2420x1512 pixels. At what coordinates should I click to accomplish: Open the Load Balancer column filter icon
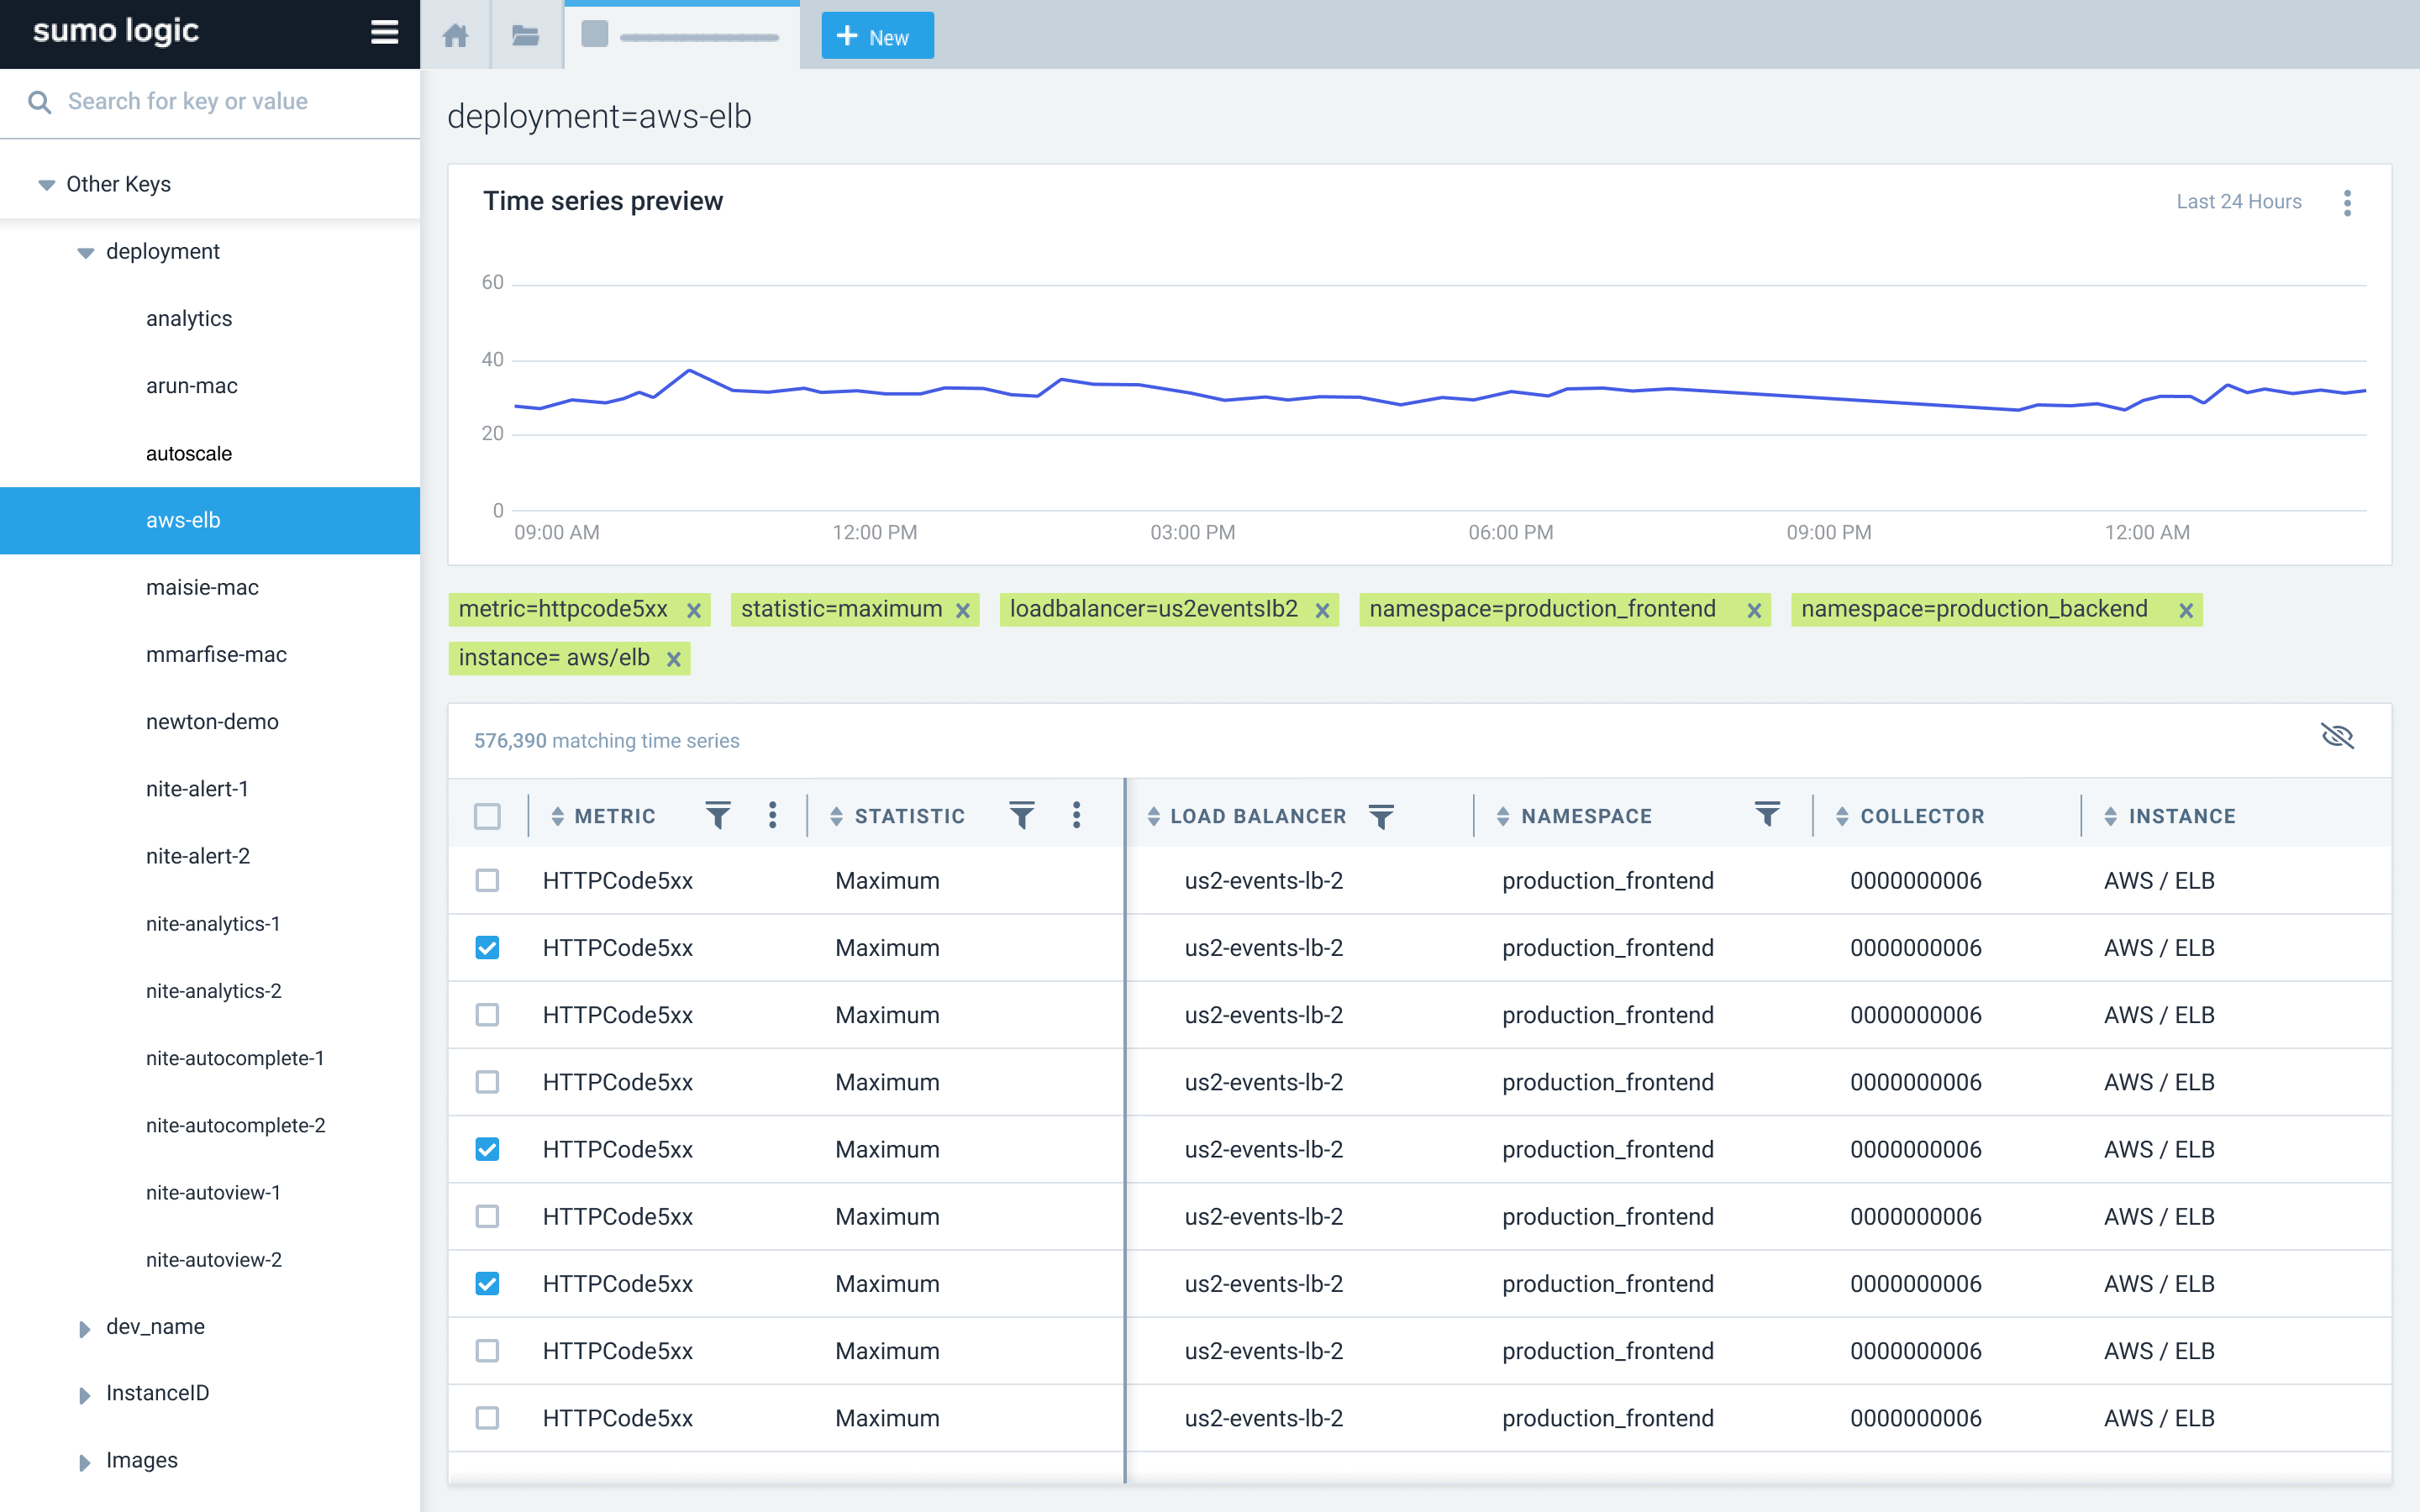tap(1381, 816)
